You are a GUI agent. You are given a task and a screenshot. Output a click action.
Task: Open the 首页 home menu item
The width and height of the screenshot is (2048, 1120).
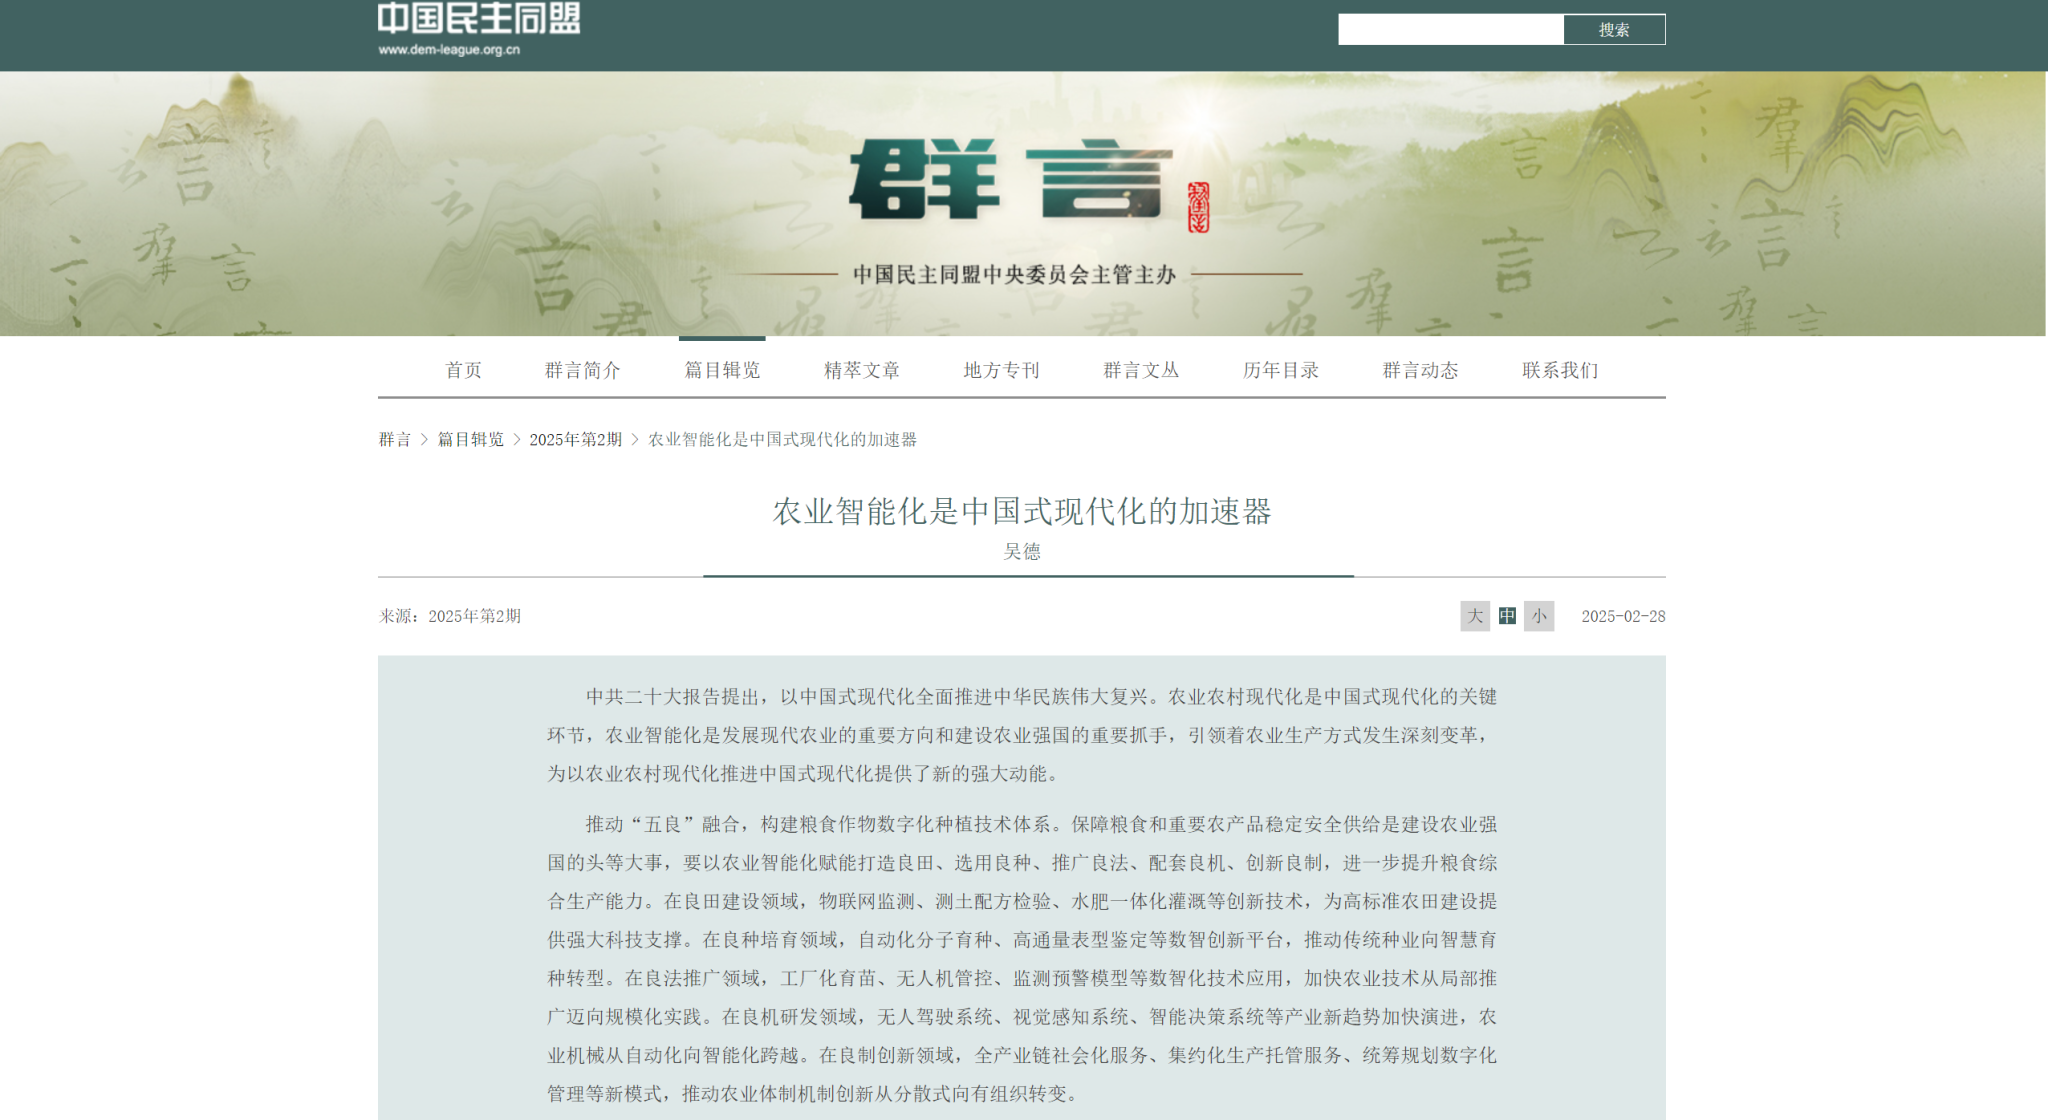point(464,370)
